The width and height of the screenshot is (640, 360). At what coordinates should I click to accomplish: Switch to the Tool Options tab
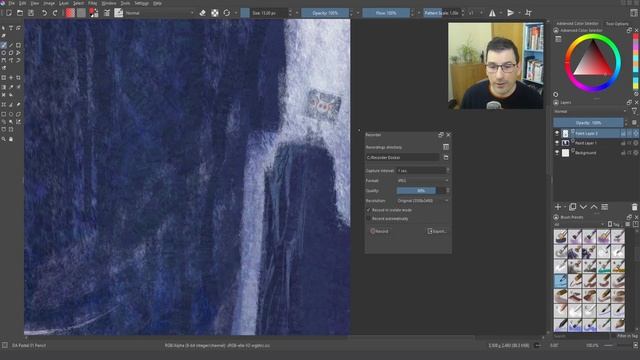click(x=617, y=24)
